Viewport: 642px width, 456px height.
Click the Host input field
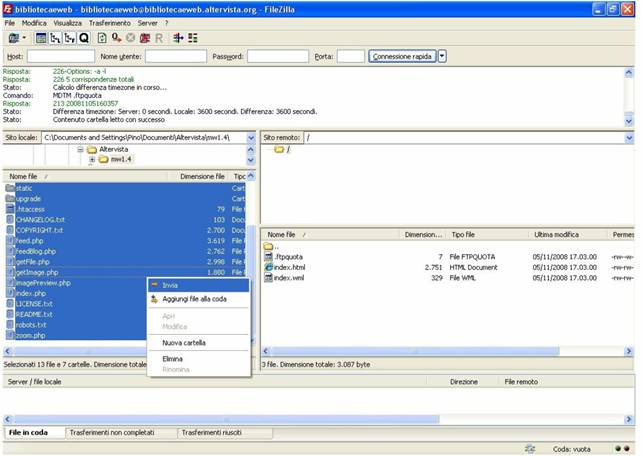pos(61,56)
